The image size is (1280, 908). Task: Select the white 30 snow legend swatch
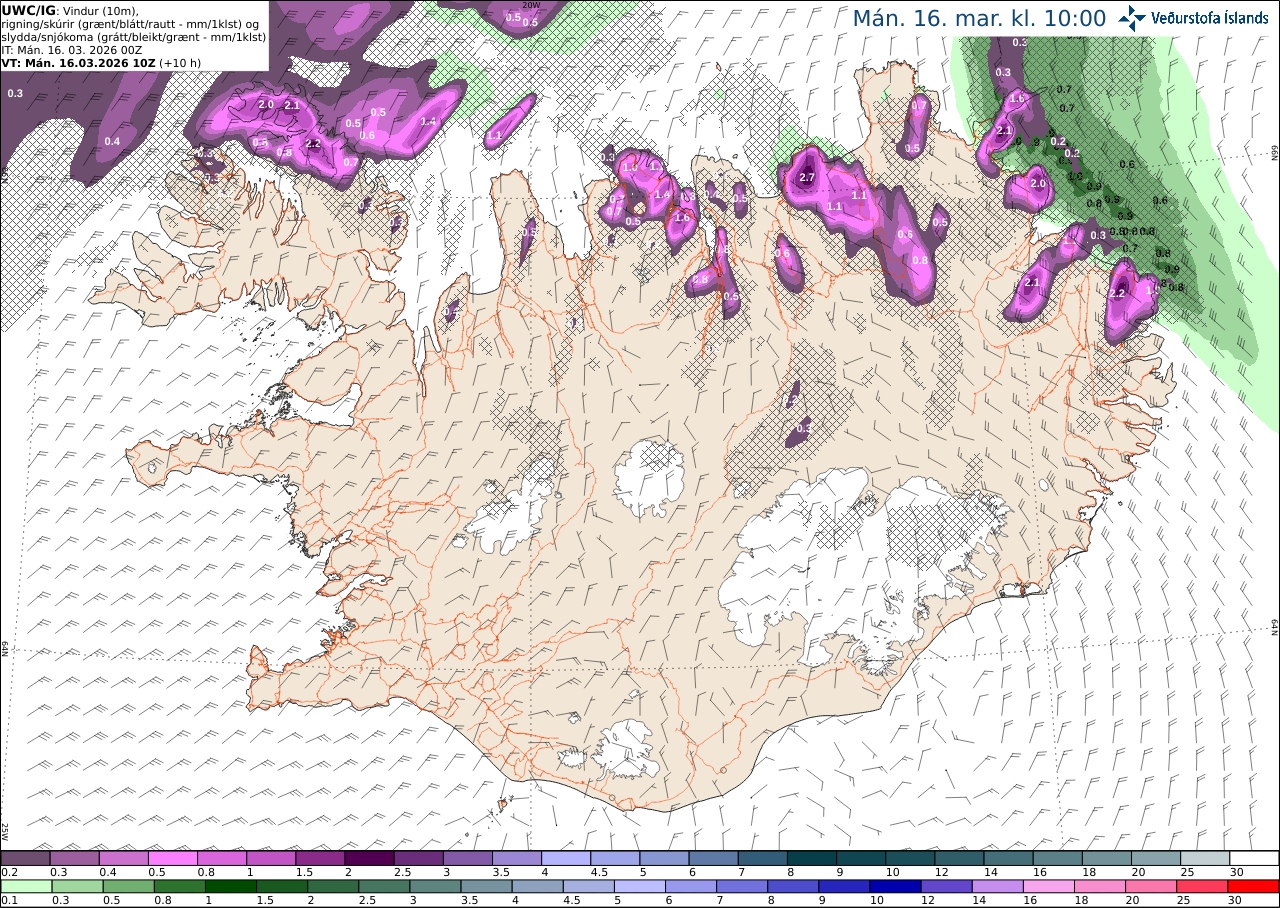pyautogui.click(x=1254, y=858)
